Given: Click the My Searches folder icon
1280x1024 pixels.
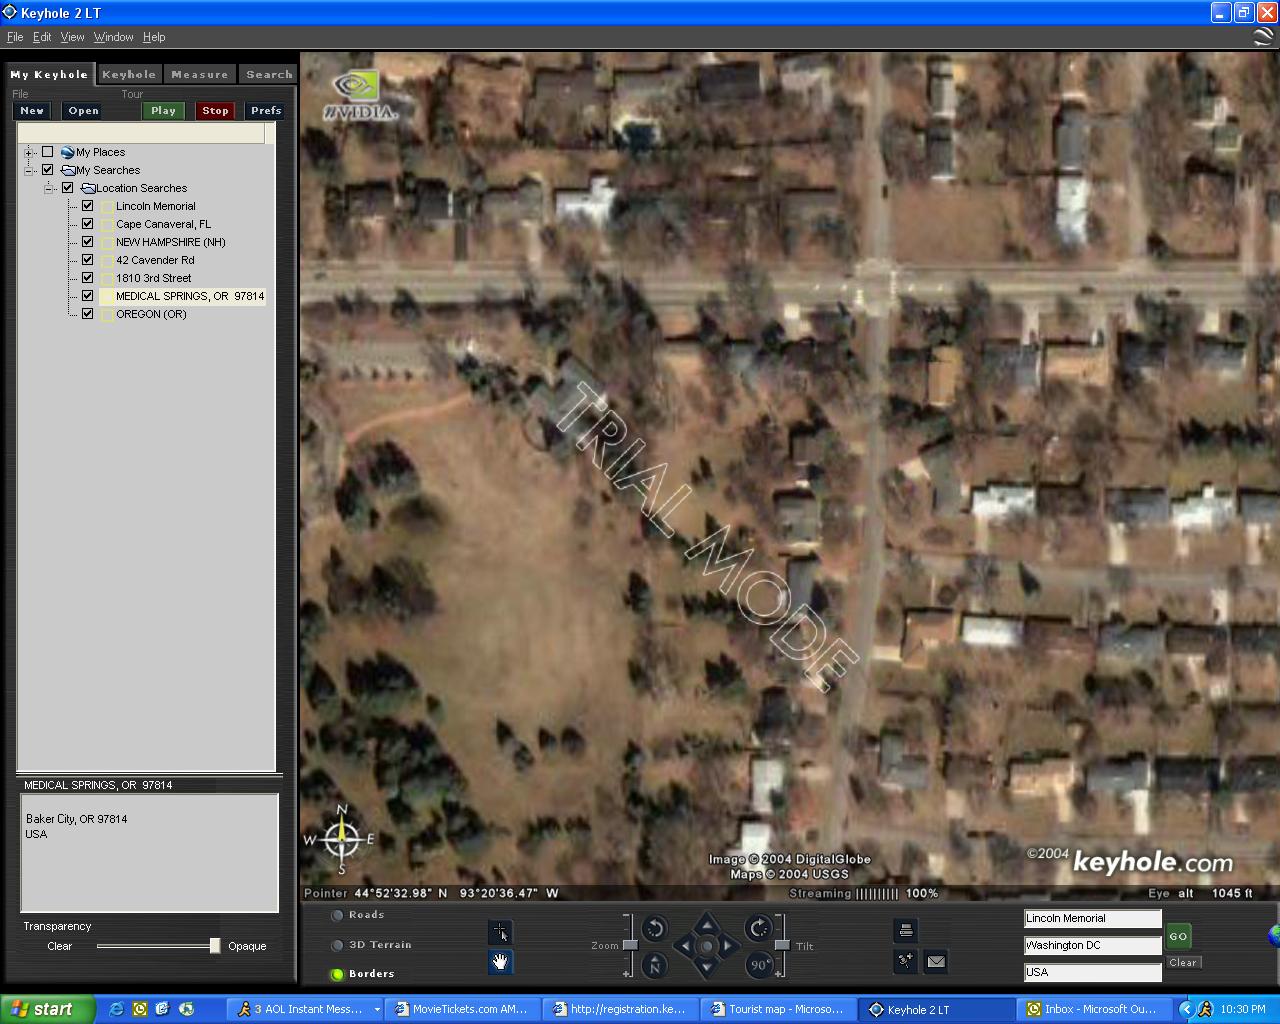Looking at the screenshot, I should (68, 170).
